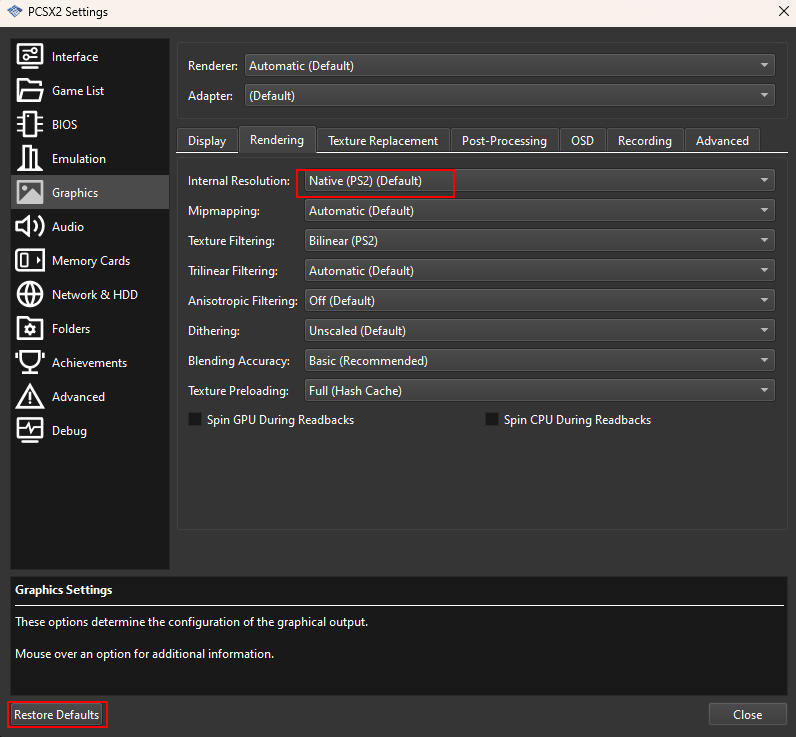Select the Network & HDD label
This screenshot has height=737, width=796.
(95, 295)
